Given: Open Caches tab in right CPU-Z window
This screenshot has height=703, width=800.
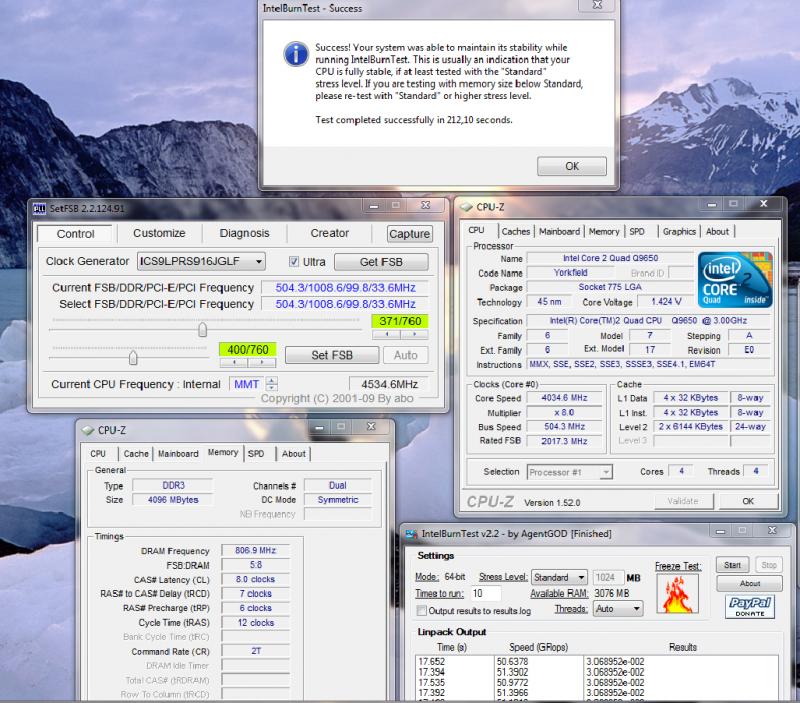Looking at the screenshot, I should (x=516, y=231).
